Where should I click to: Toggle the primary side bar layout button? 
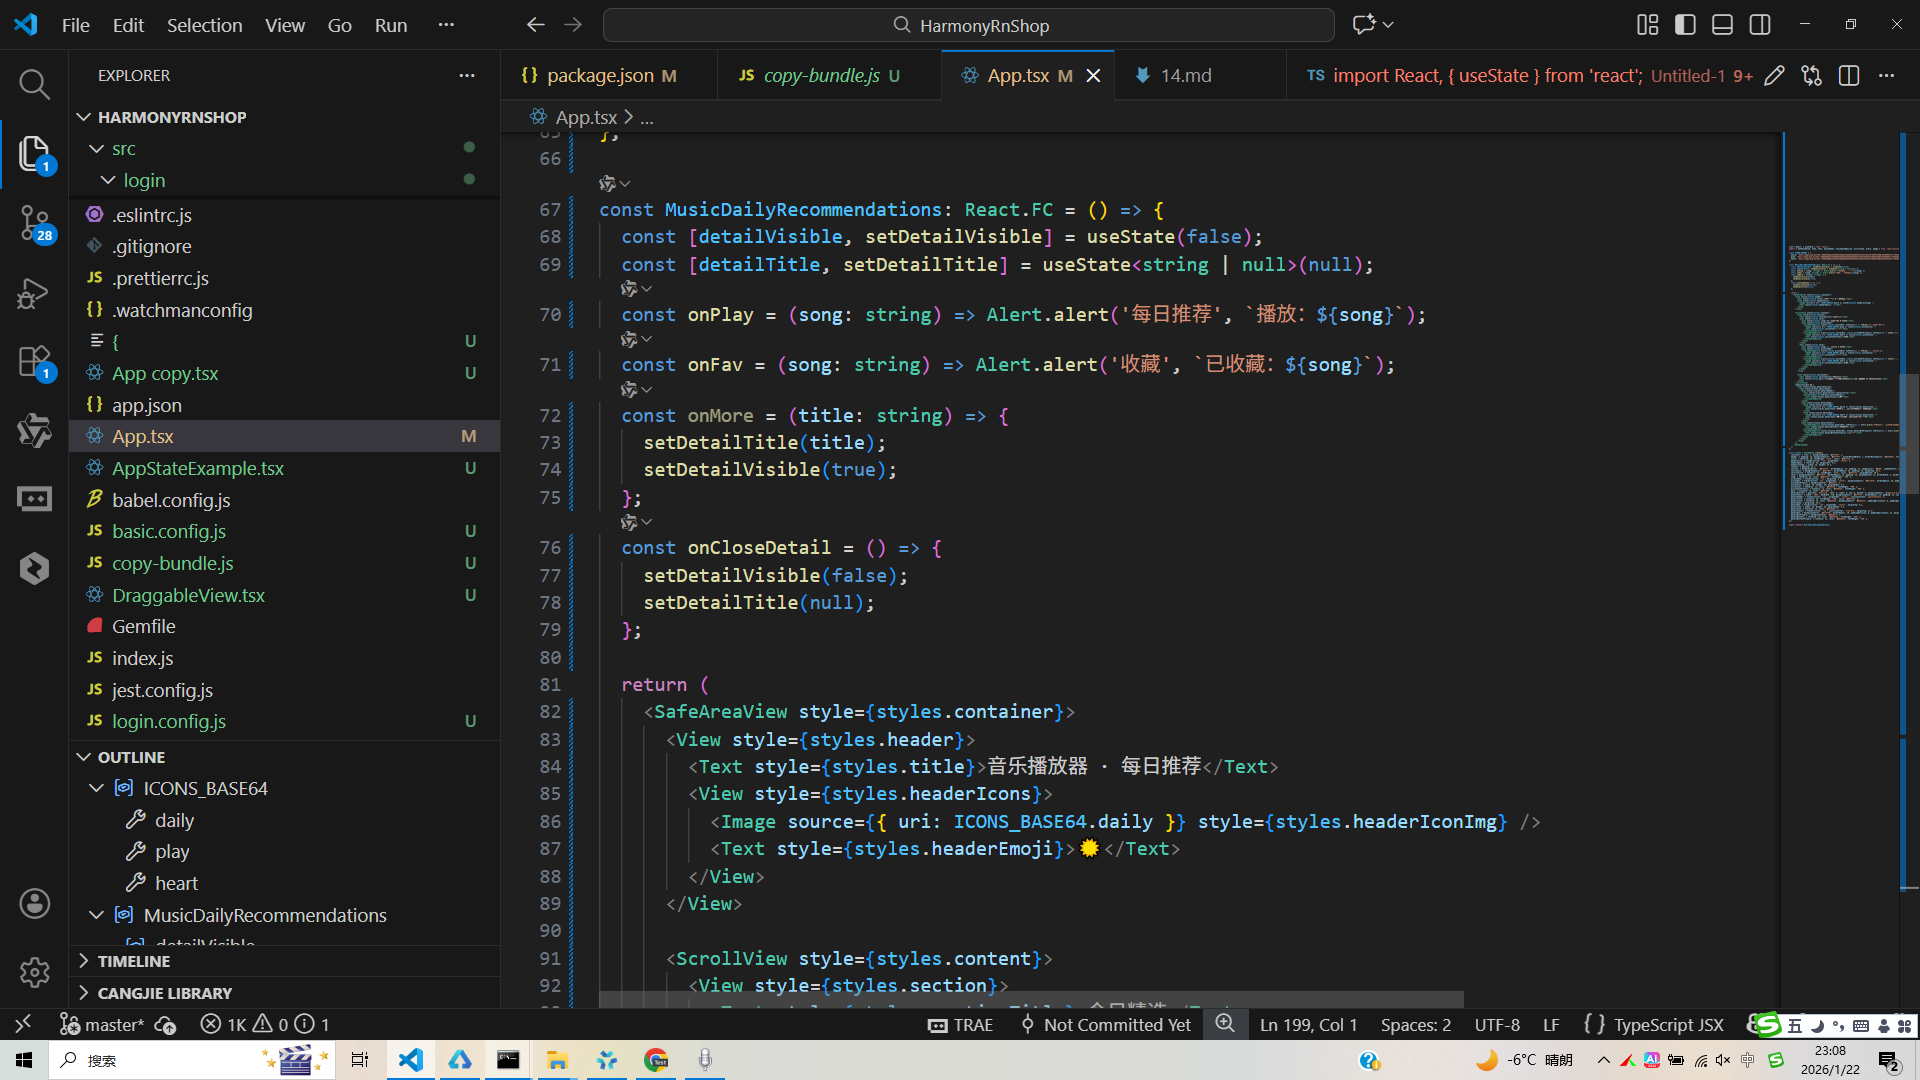[x=1685, y=25]
